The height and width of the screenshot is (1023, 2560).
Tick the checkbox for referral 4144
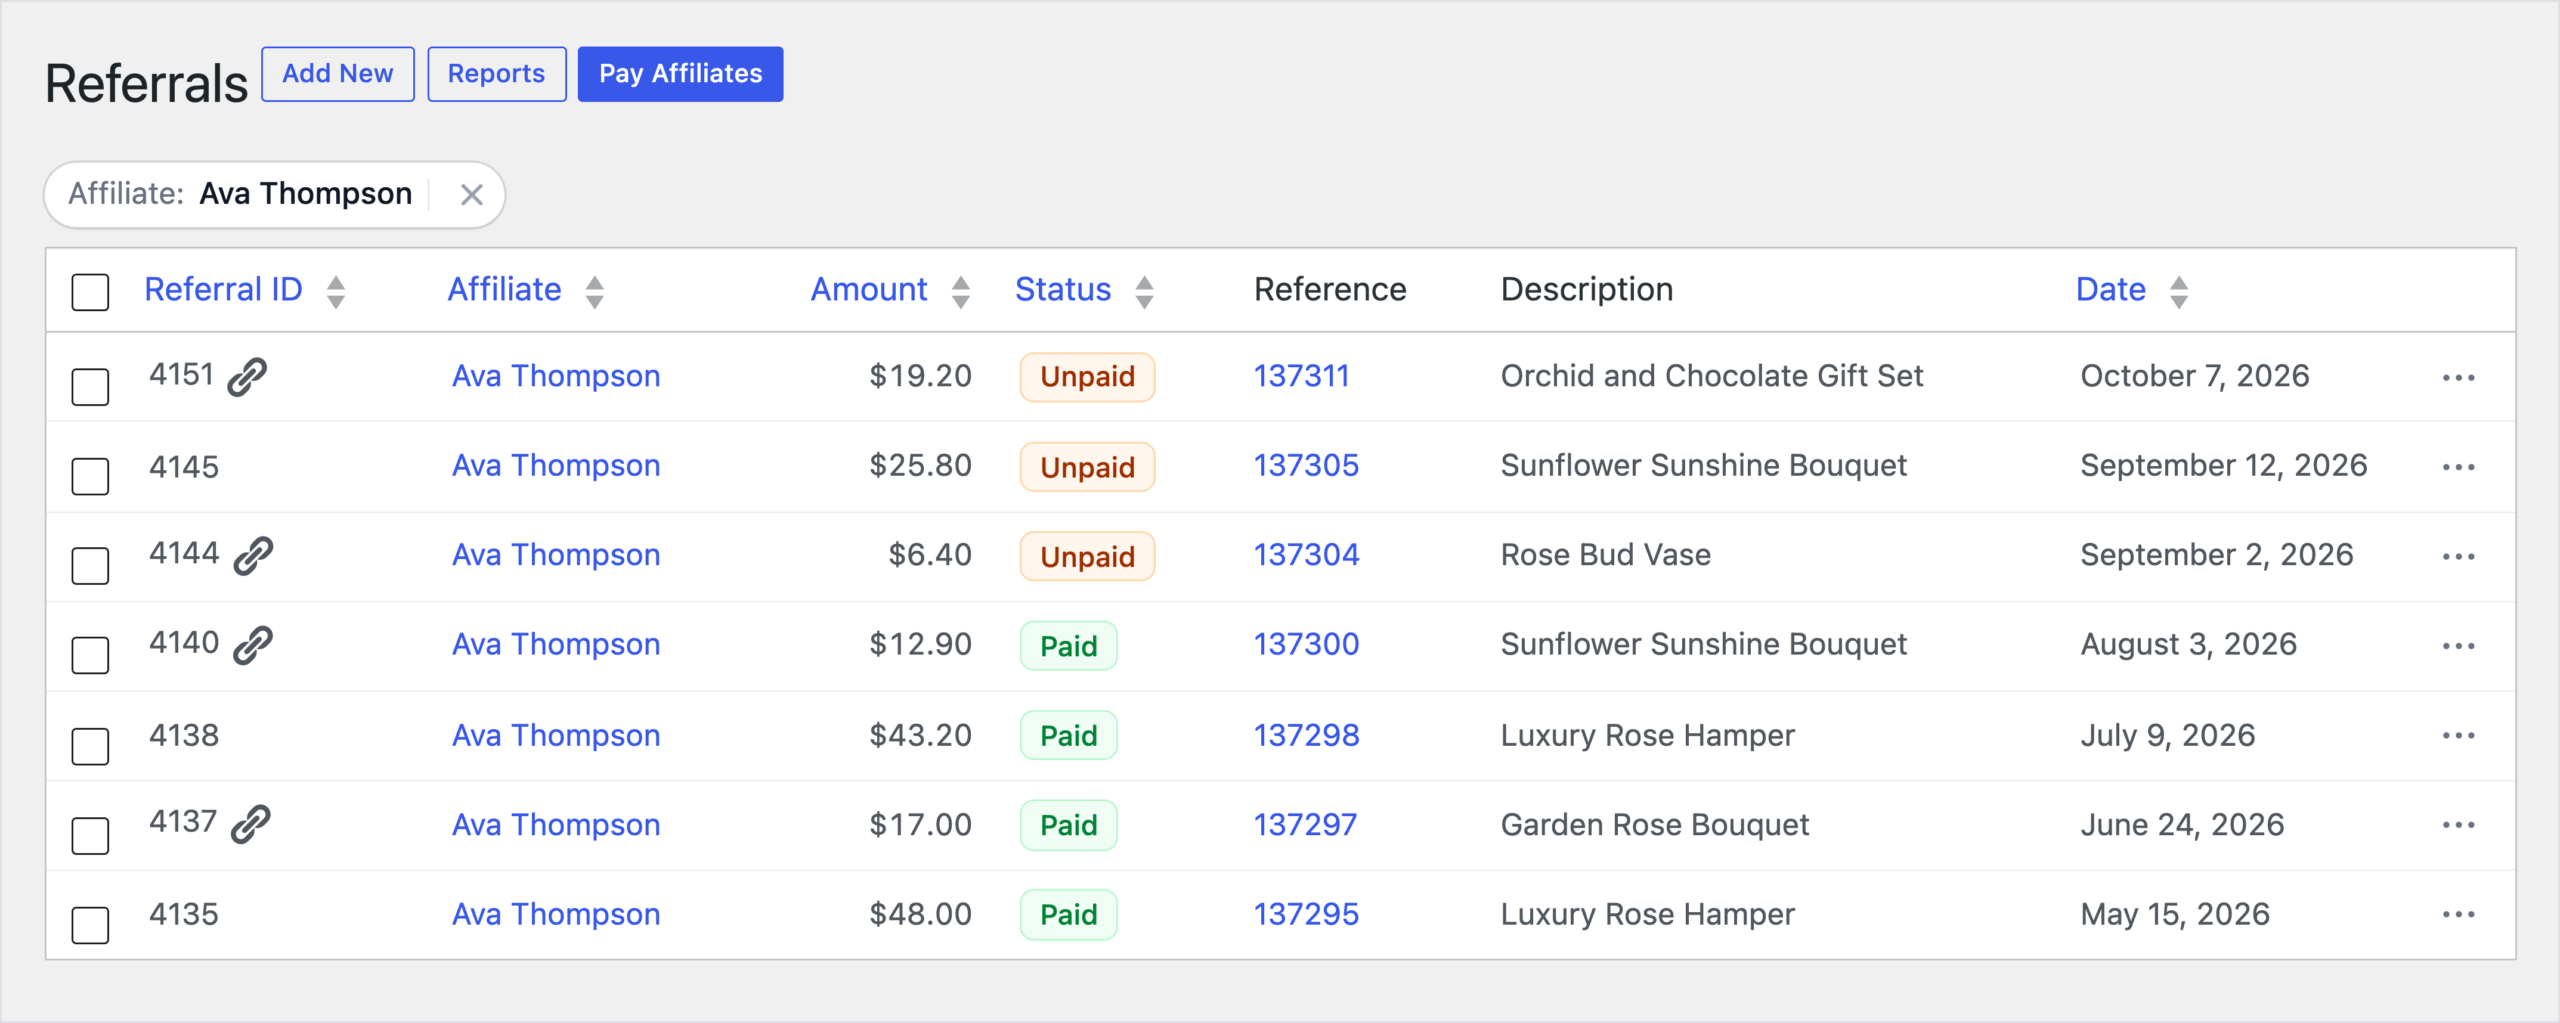point(90,566)
